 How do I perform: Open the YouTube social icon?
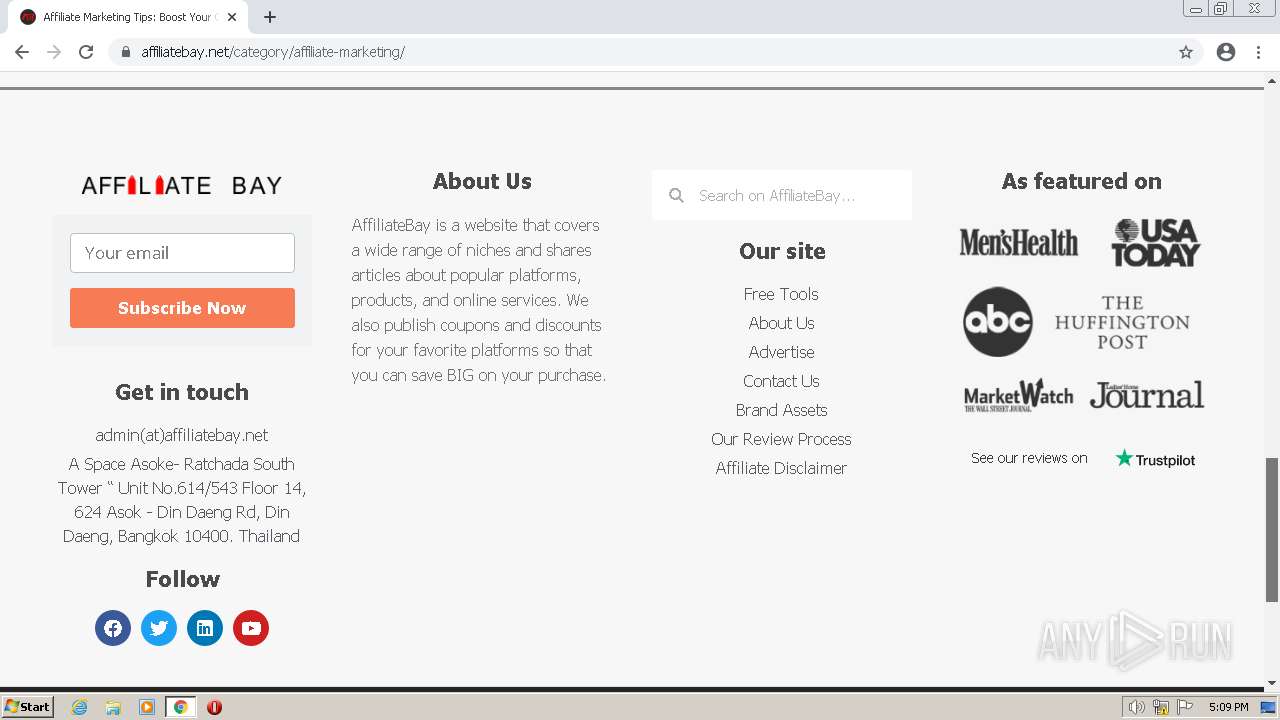[251, 628]
